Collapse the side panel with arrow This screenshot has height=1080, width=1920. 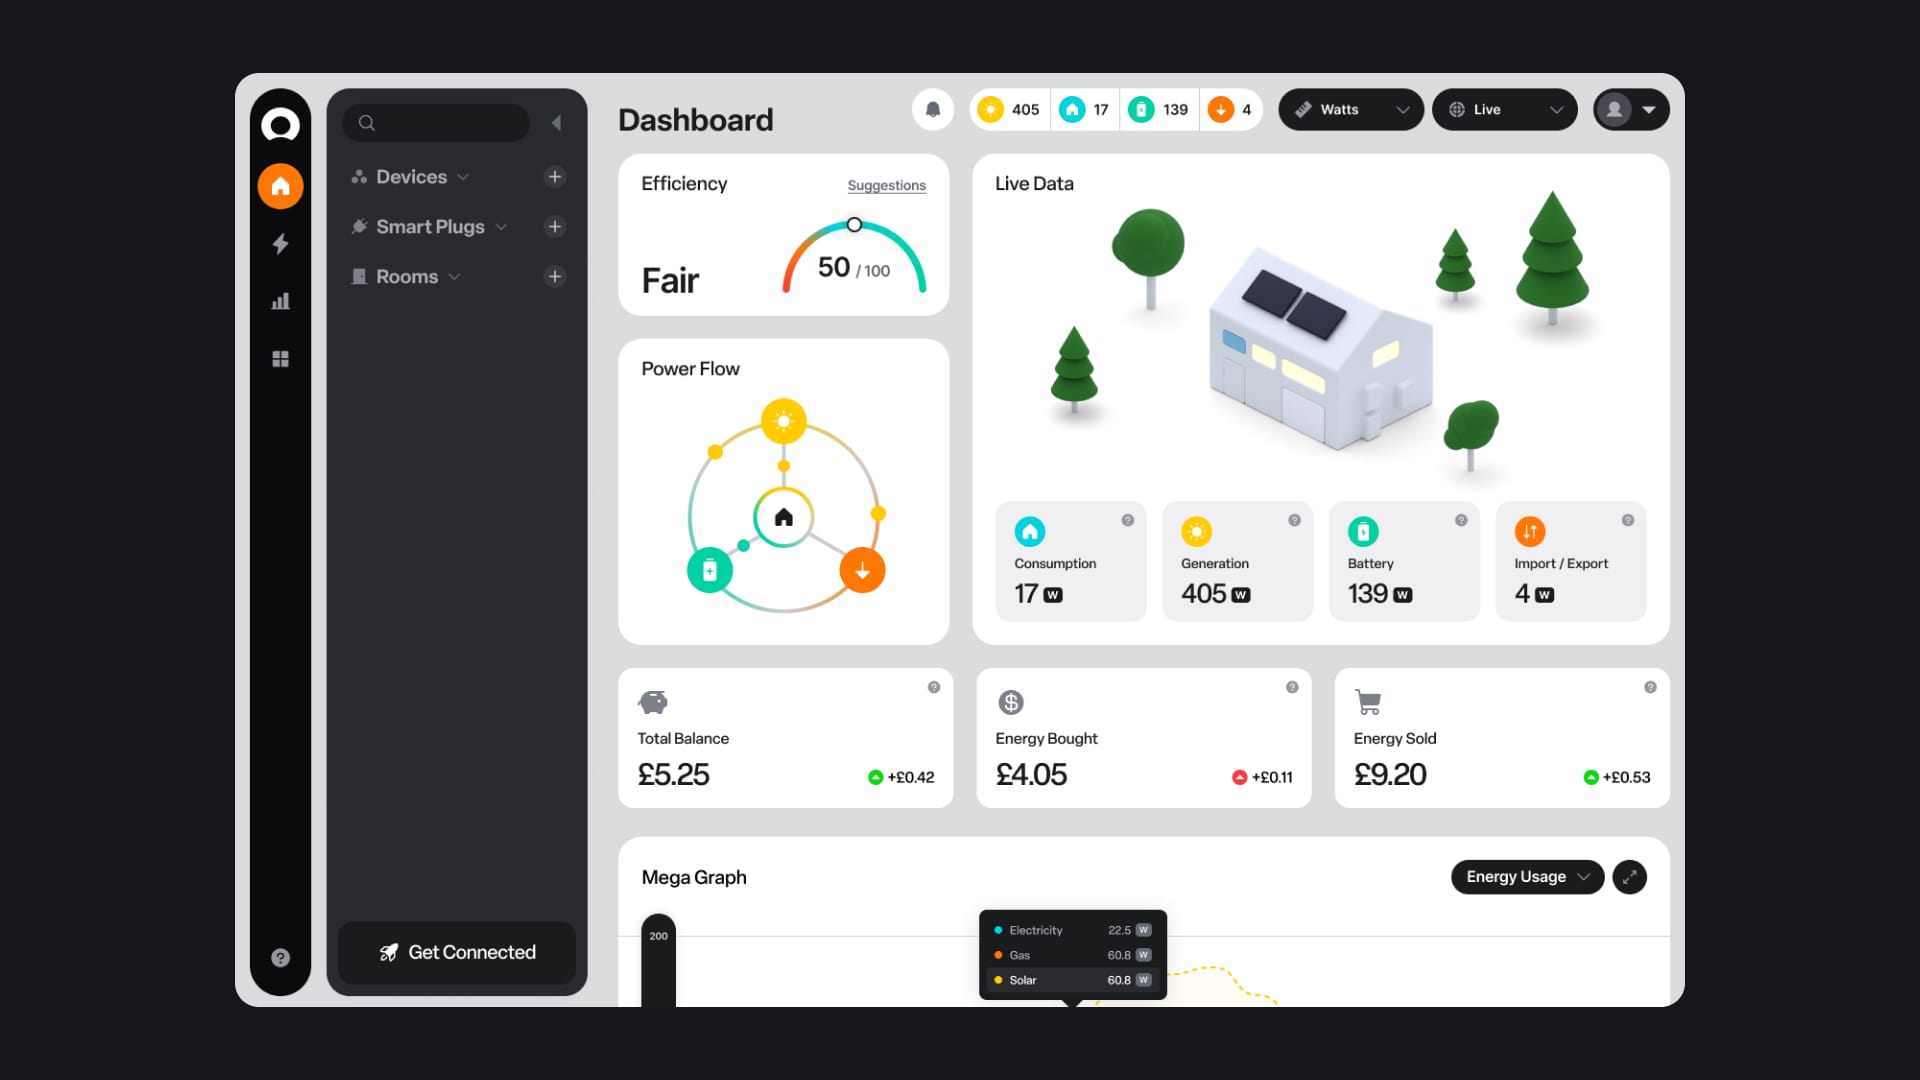coord(557,123)
